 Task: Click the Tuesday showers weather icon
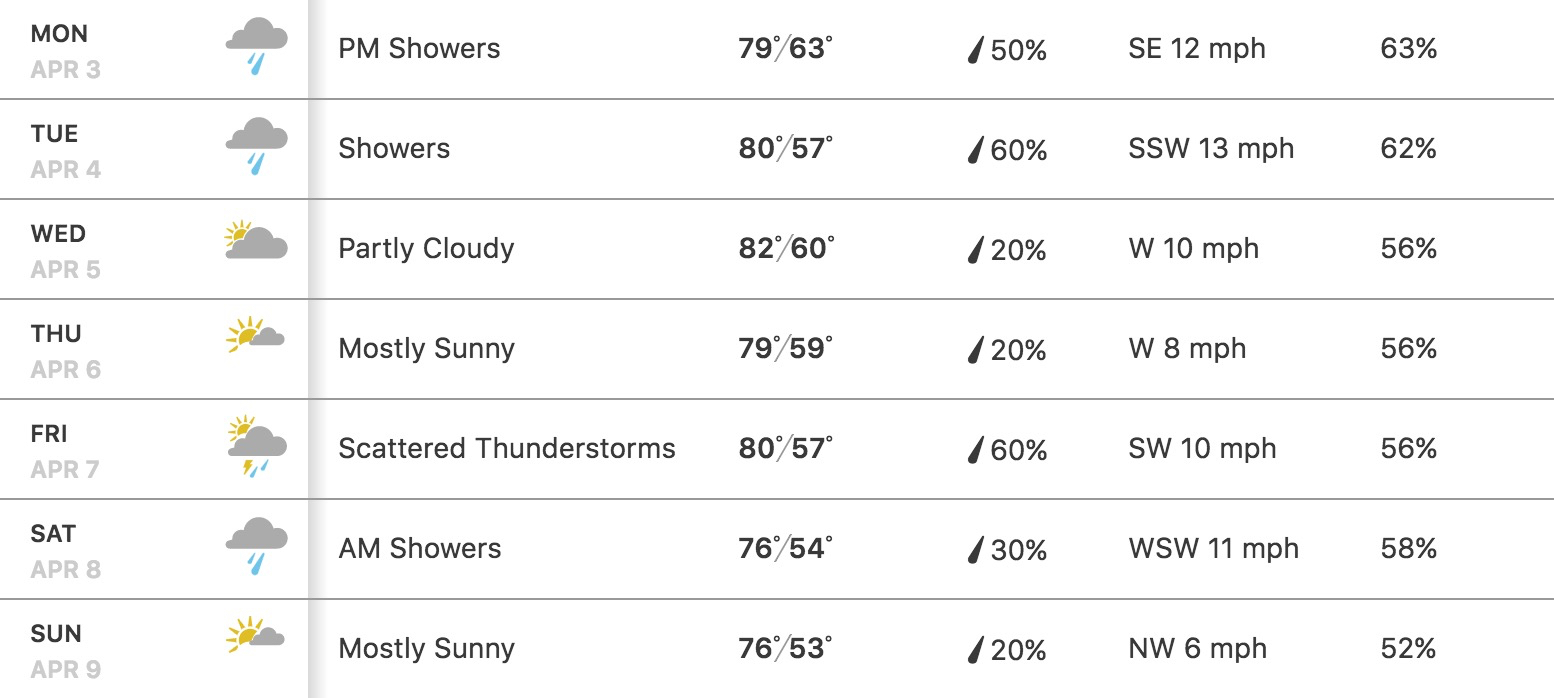pyautogui.click(x=257, y=148)
